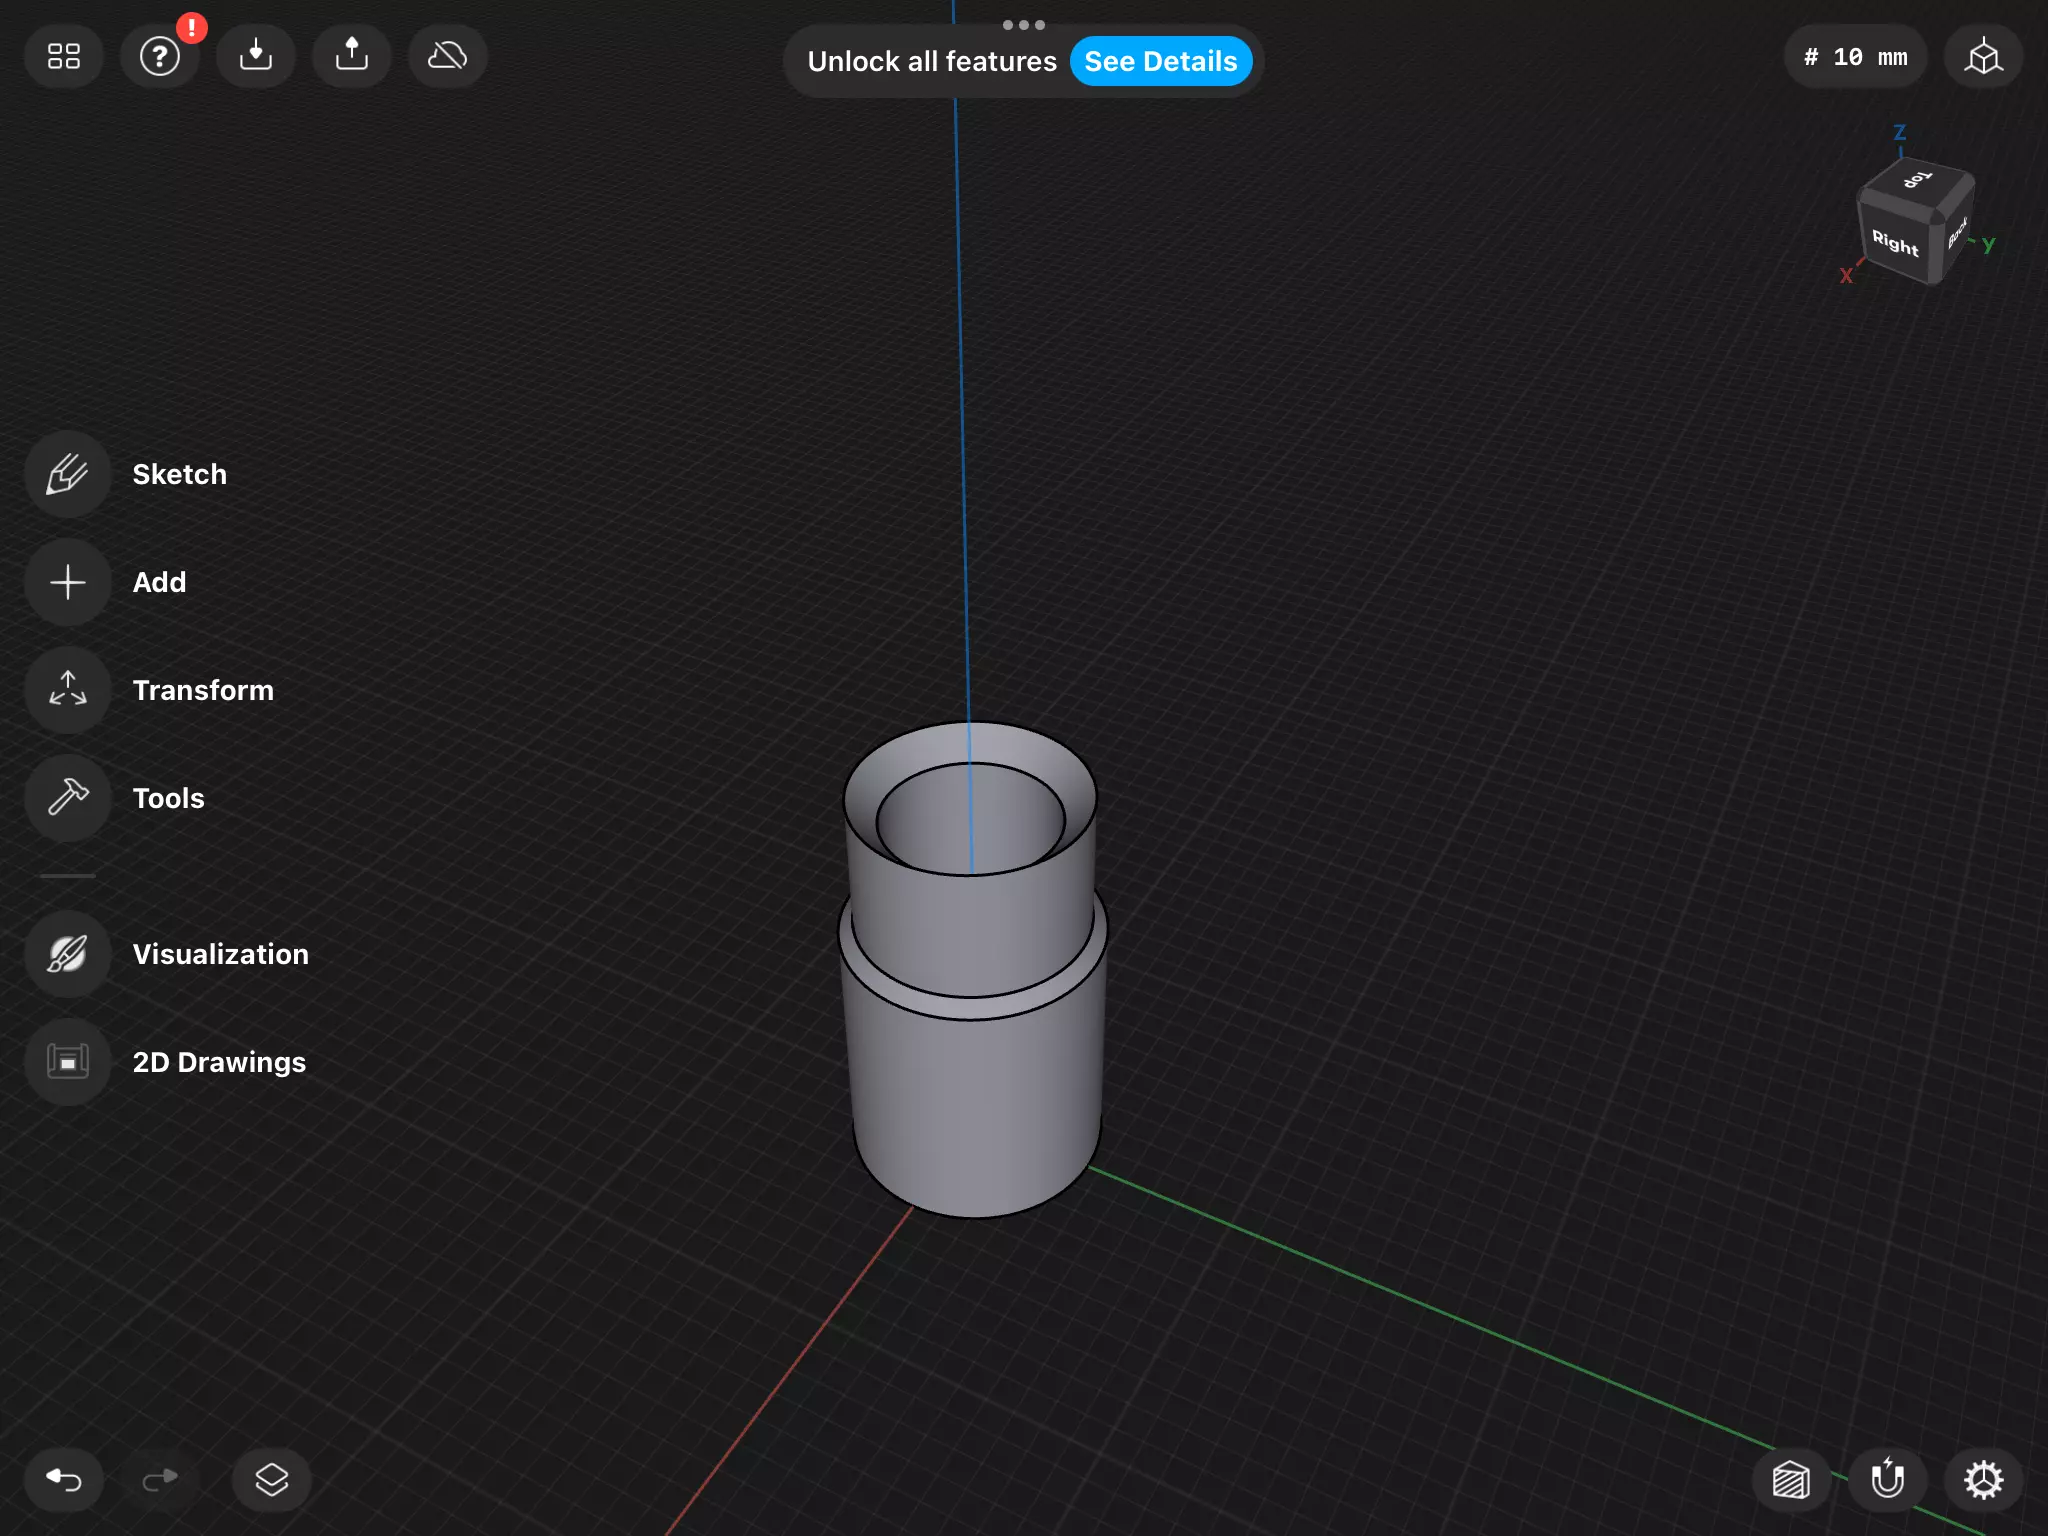The height and width of the screenshot is (1536, 2048).
Task: Open the 2D Drawings icon
Action: click(68, 1062)
